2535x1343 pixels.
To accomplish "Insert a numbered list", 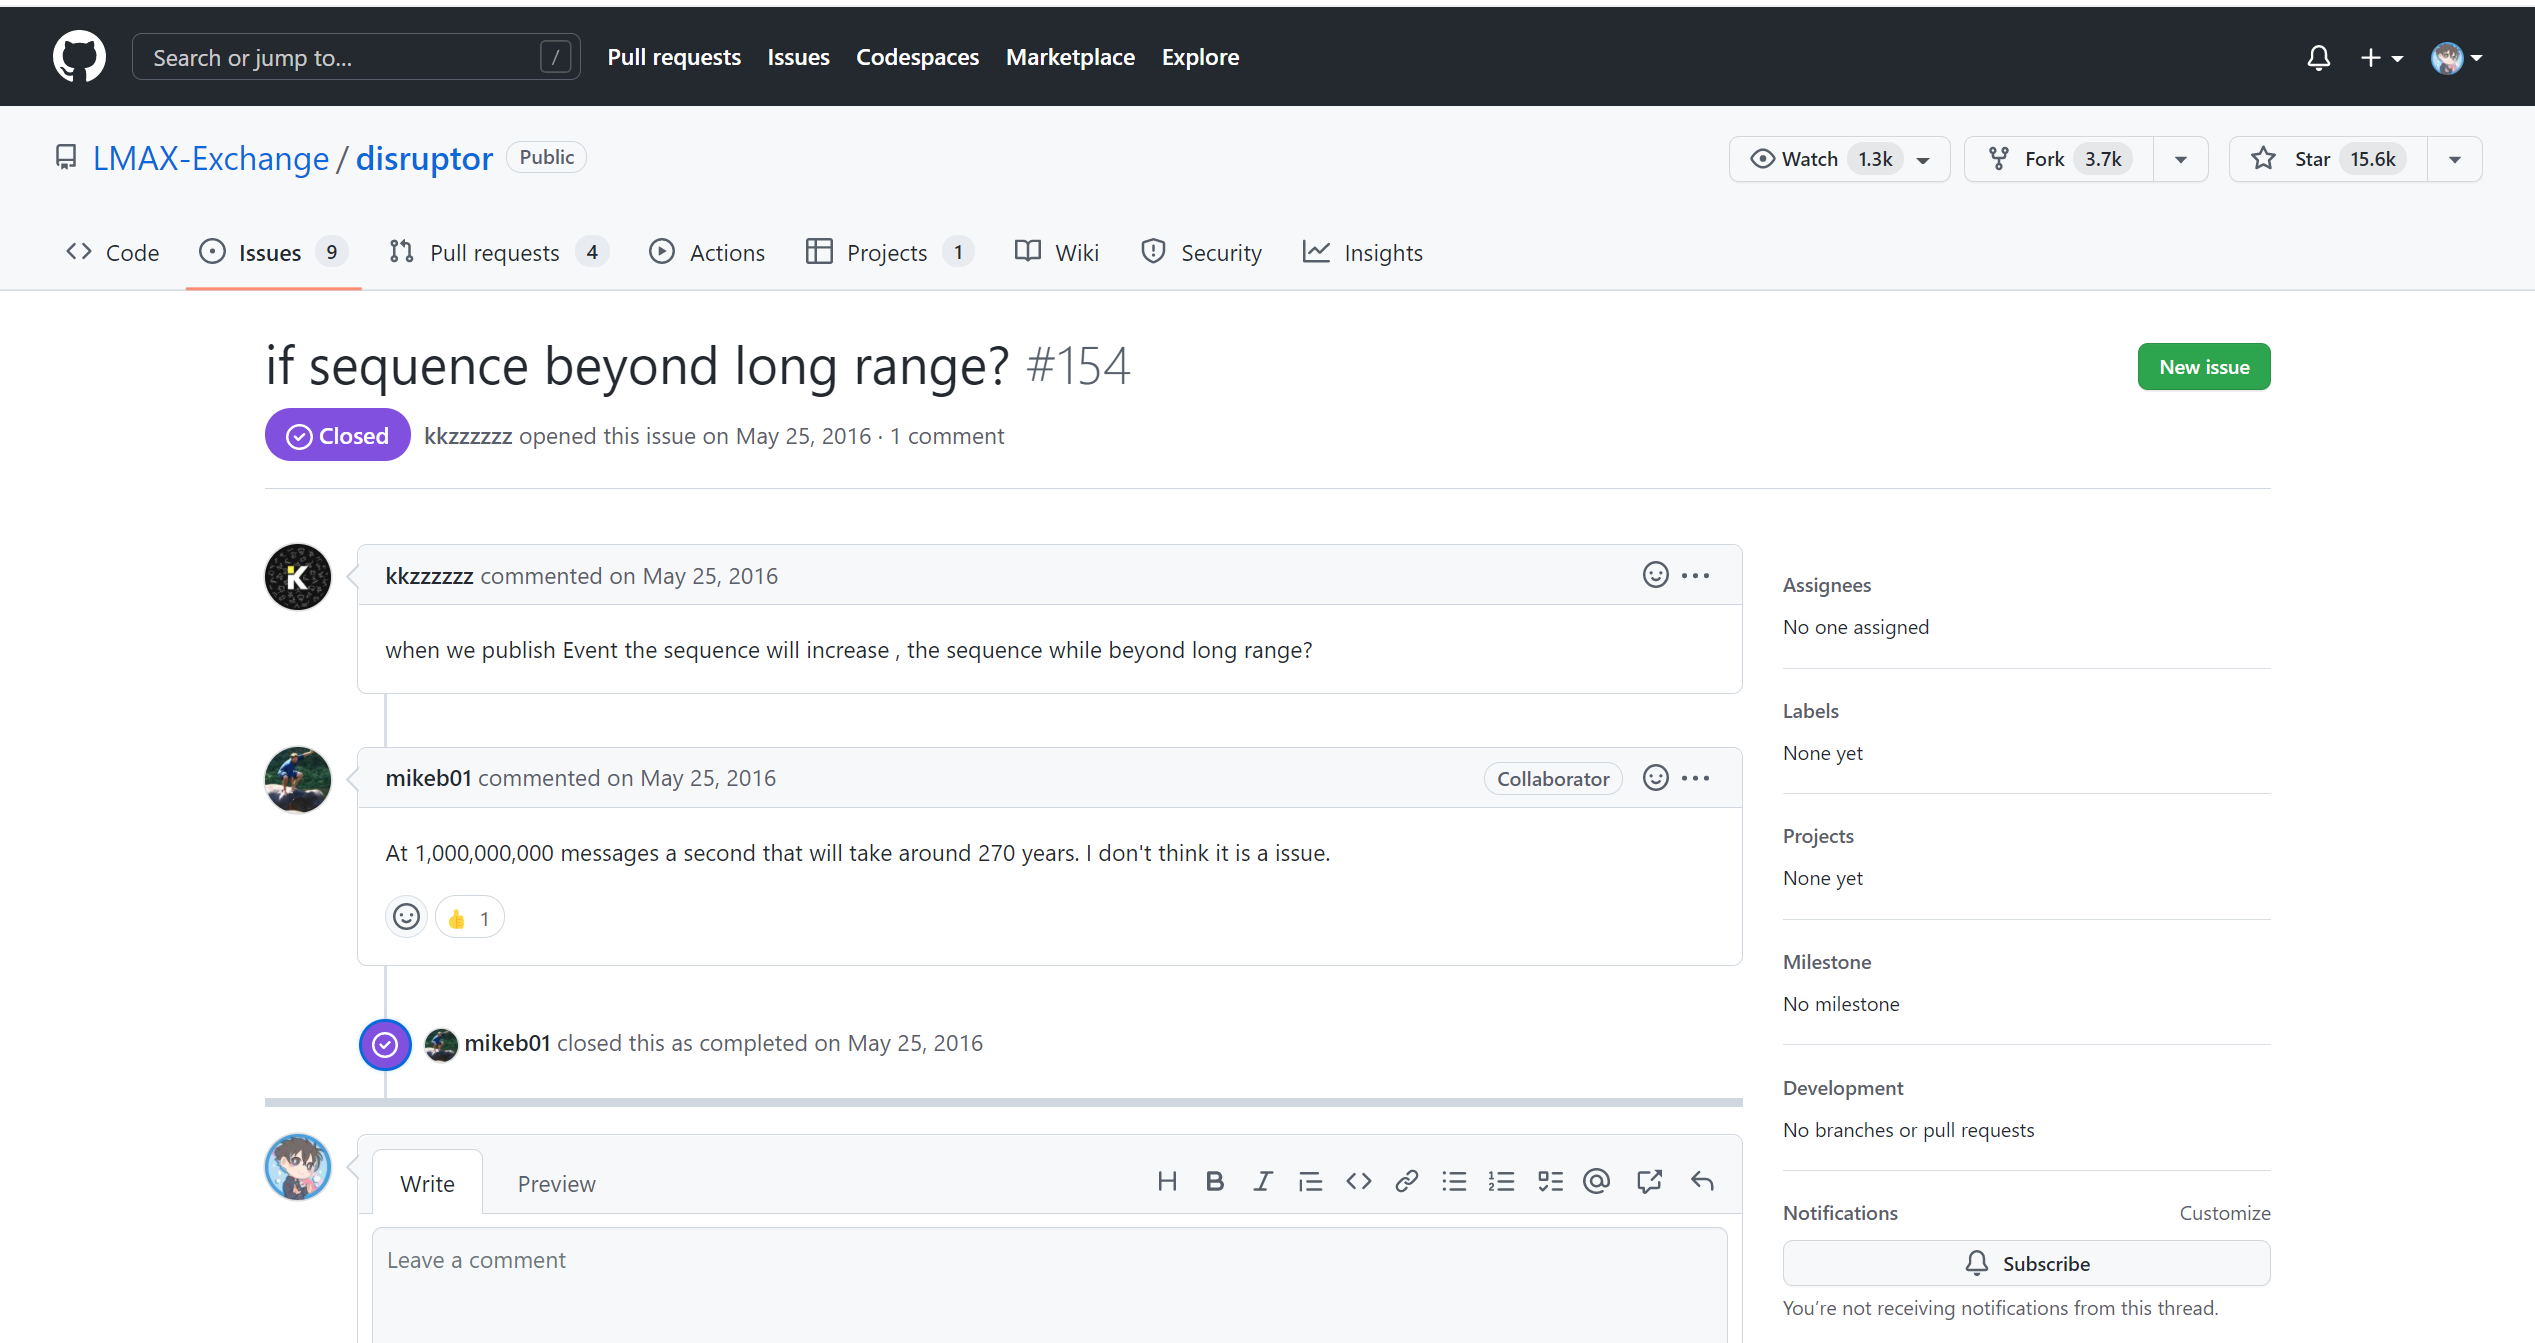I will coord(1501,1182).
